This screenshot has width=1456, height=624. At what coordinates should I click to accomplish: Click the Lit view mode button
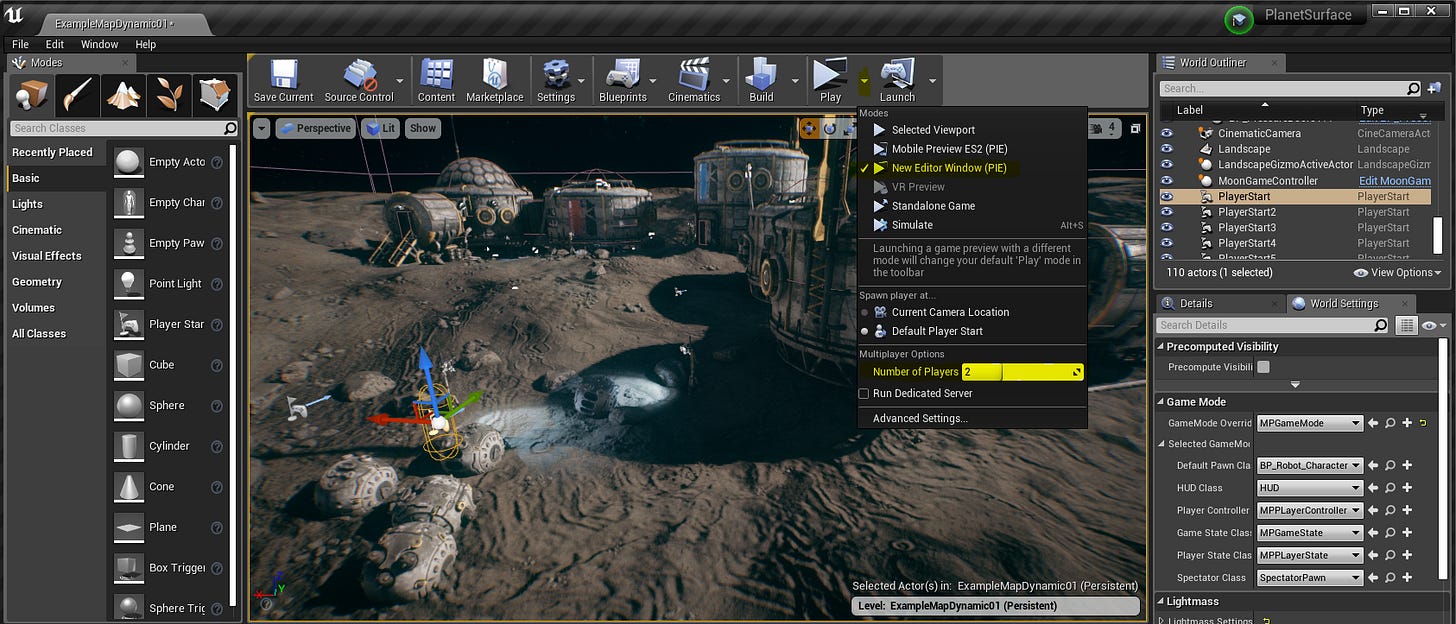[x=382, y=128]
